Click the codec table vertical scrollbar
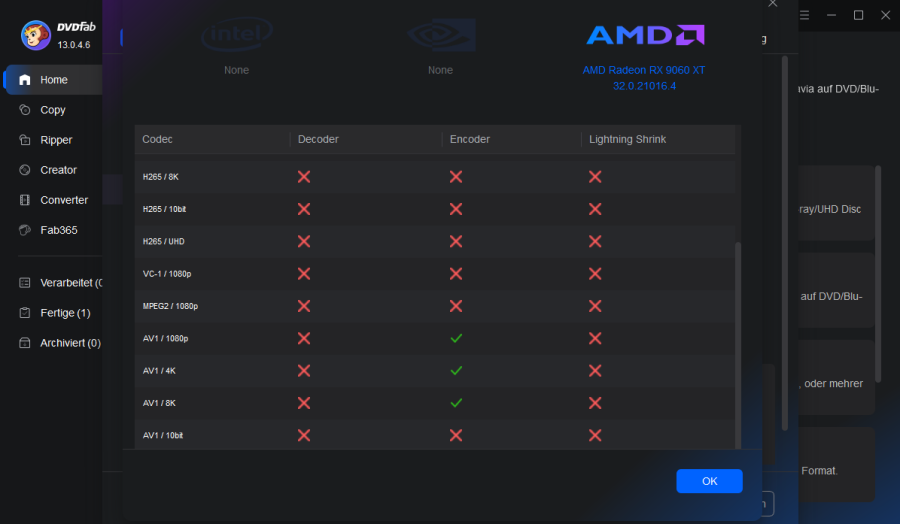The image size is (900, 524). tap(739, 340)
